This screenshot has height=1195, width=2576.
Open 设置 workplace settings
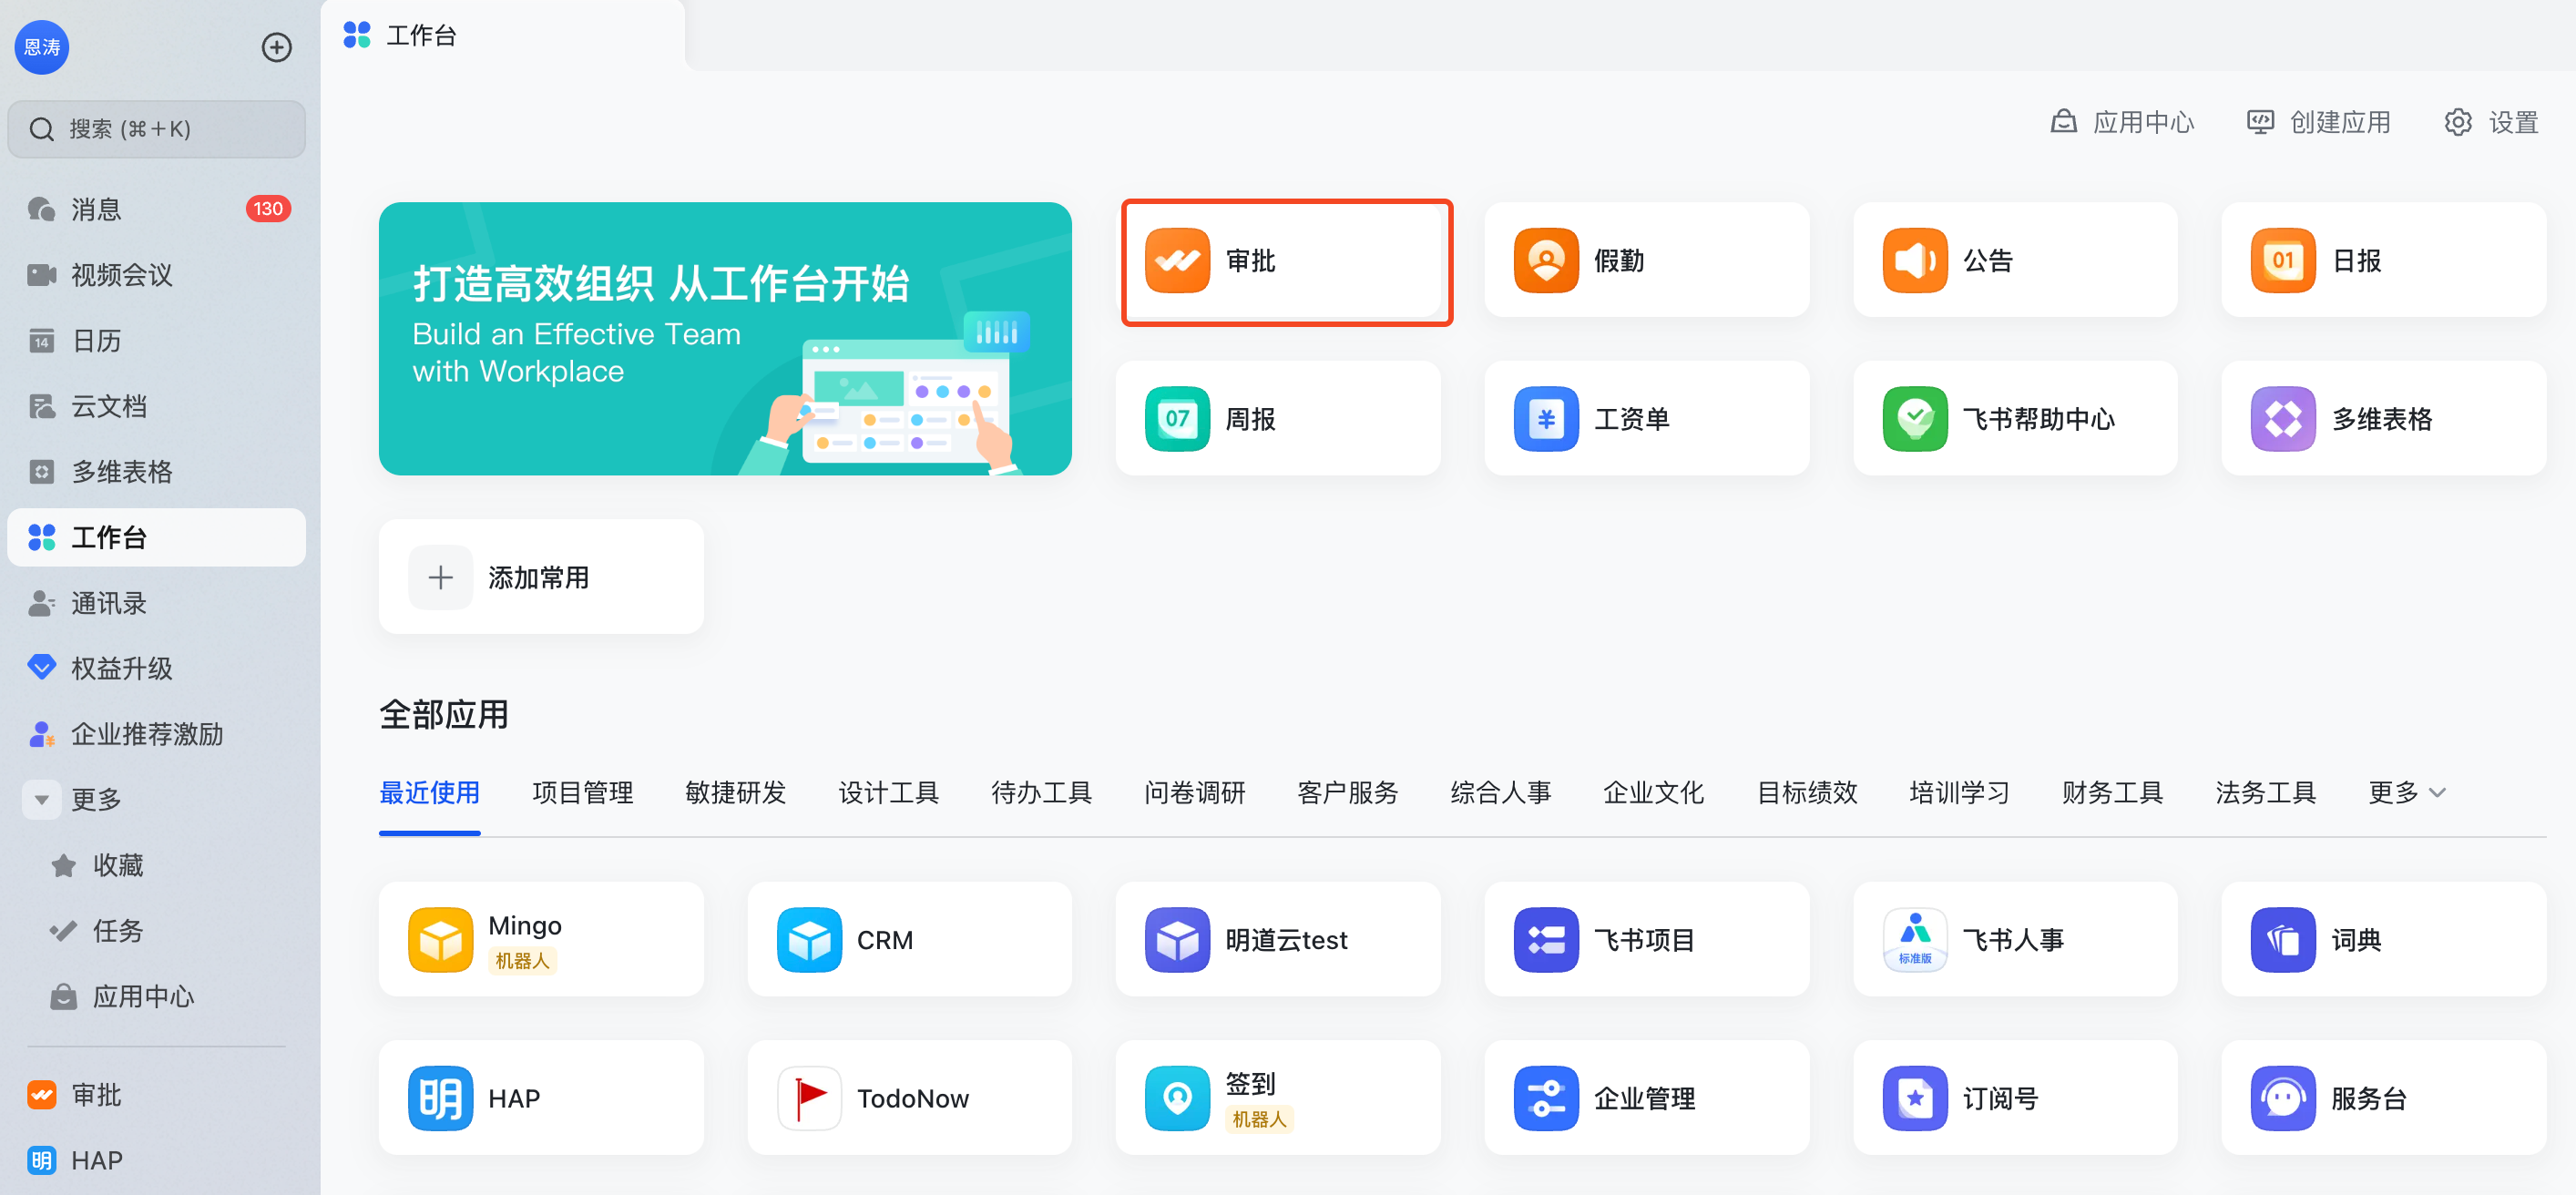(x=2492, y=122)
